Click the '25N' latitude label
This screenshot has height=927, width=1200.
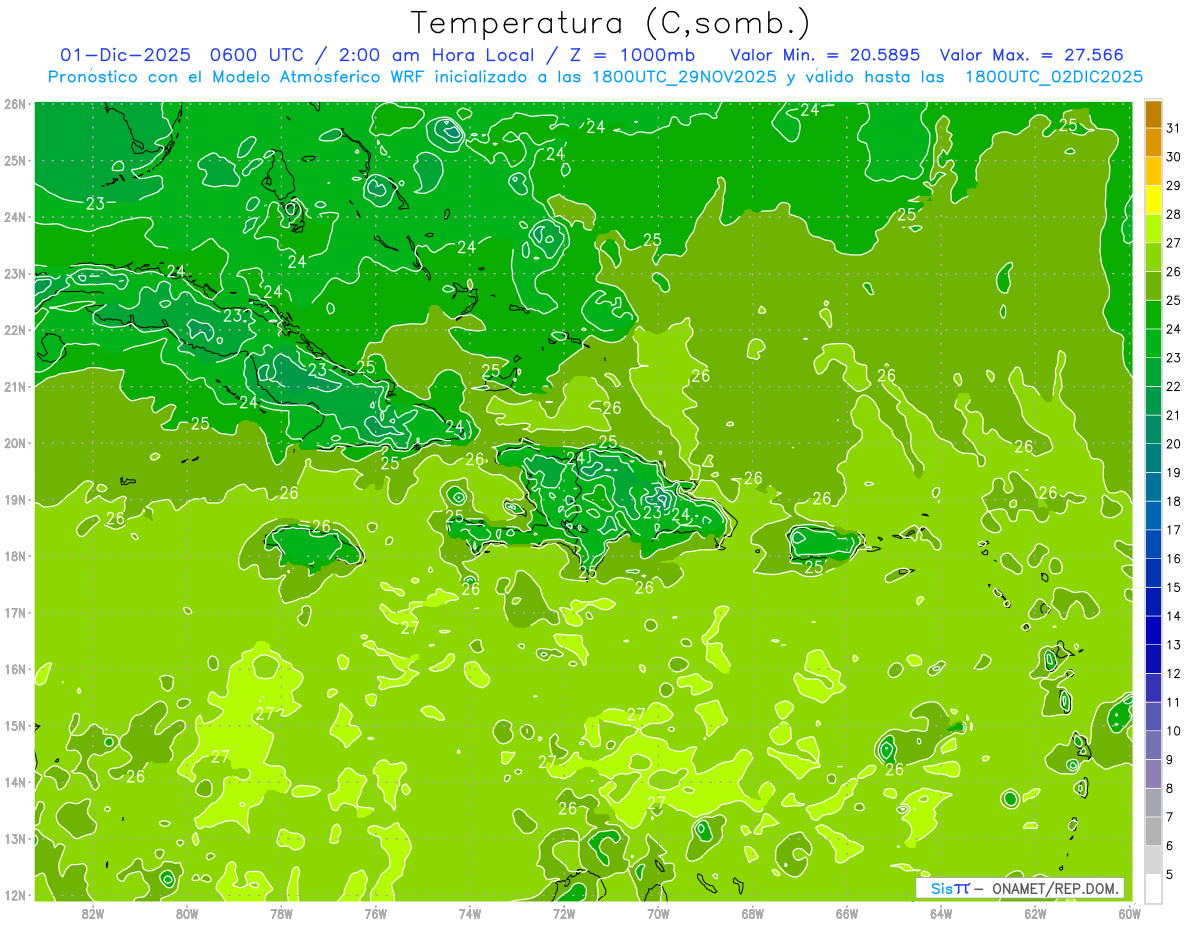coord(15,160)
